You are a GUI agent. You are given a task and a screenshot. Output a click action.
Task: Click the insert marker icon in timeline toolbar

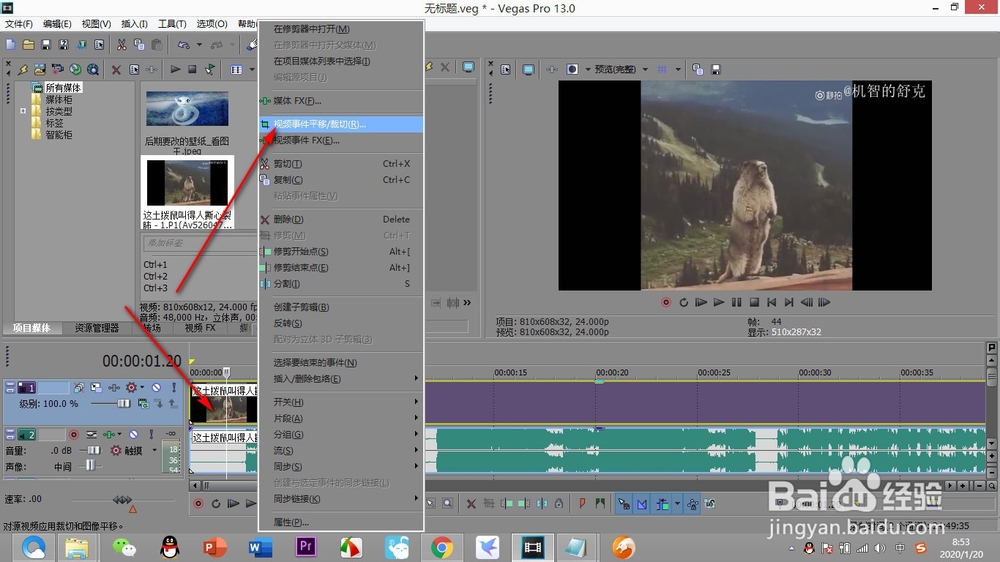[x=582, y=504]
